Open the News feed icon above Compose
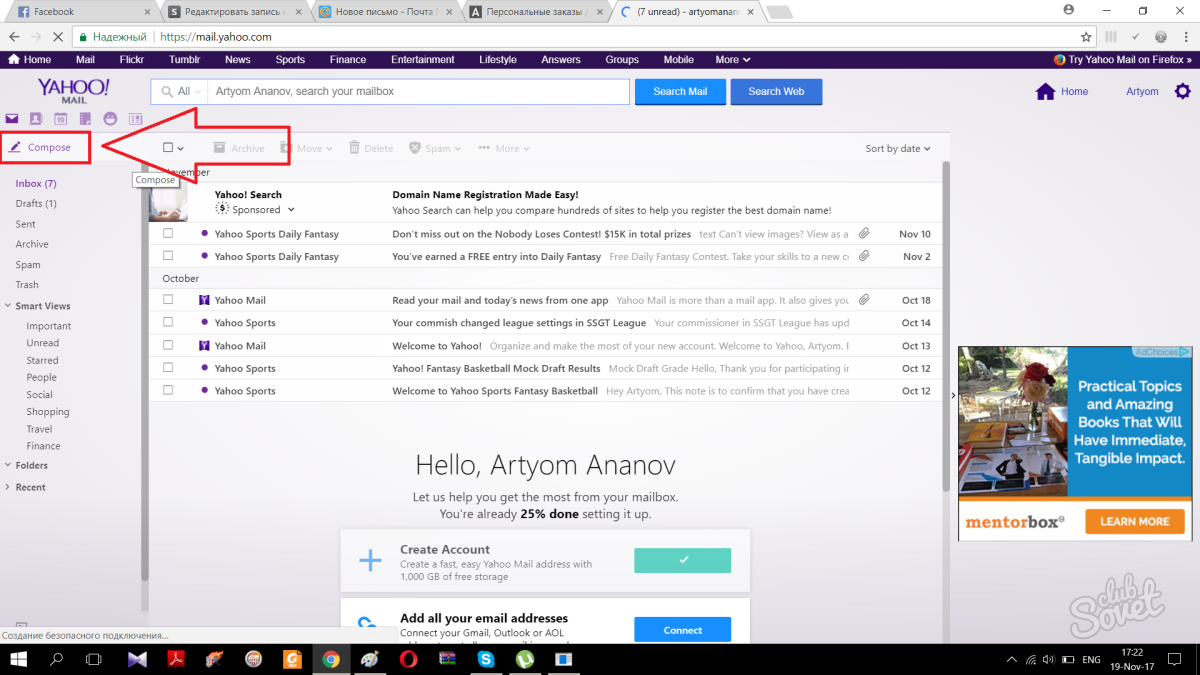This screenshot has height=675, width=1200. pos(135,120)
